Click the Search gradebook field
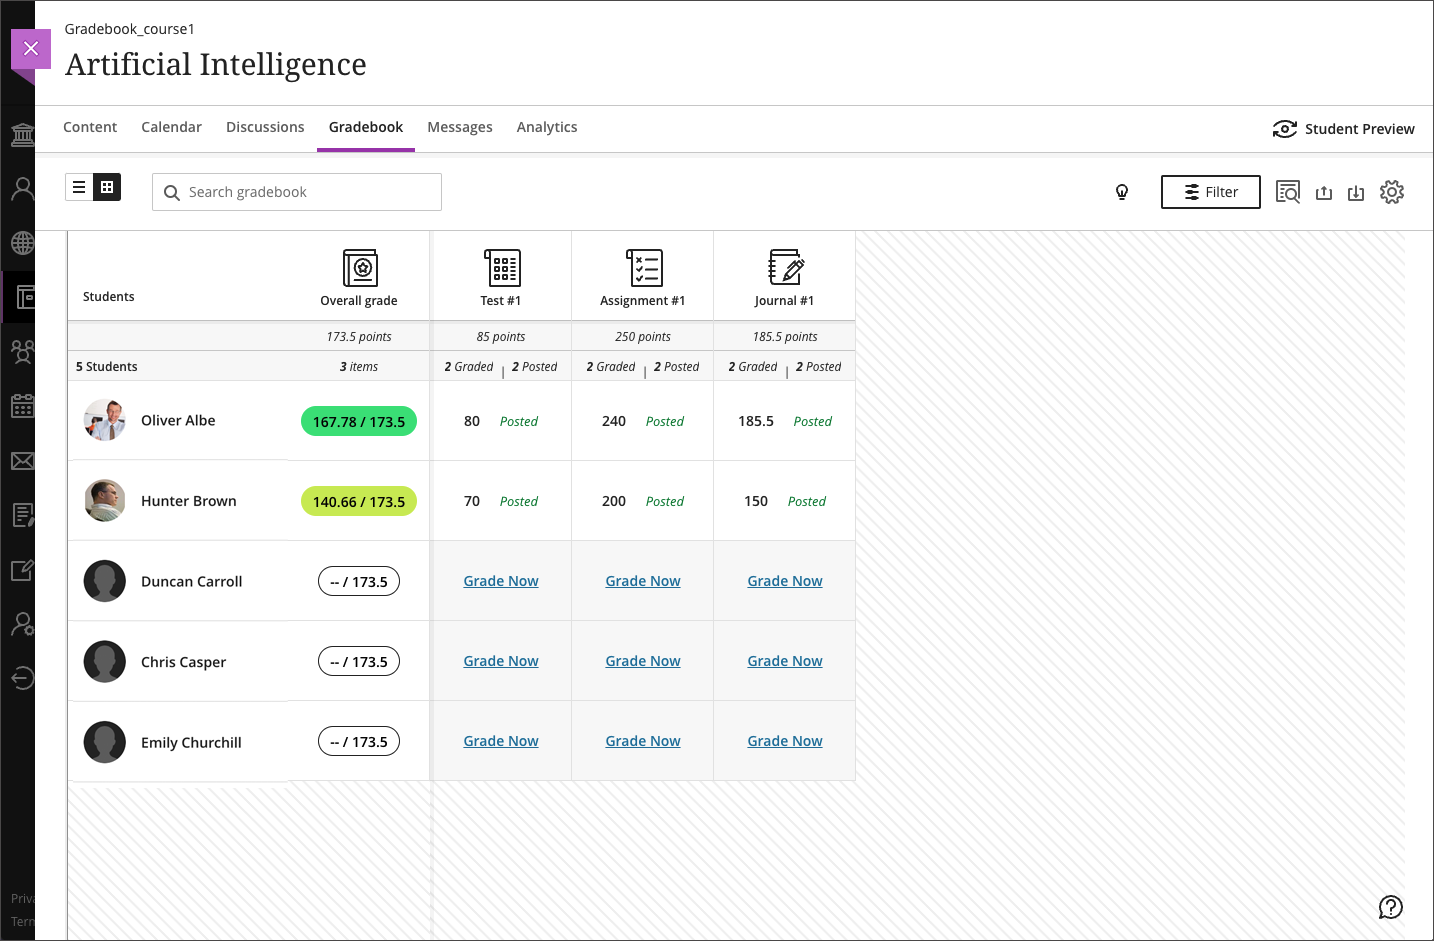This screenshot has width=1434, height=941. click(297, 192)
